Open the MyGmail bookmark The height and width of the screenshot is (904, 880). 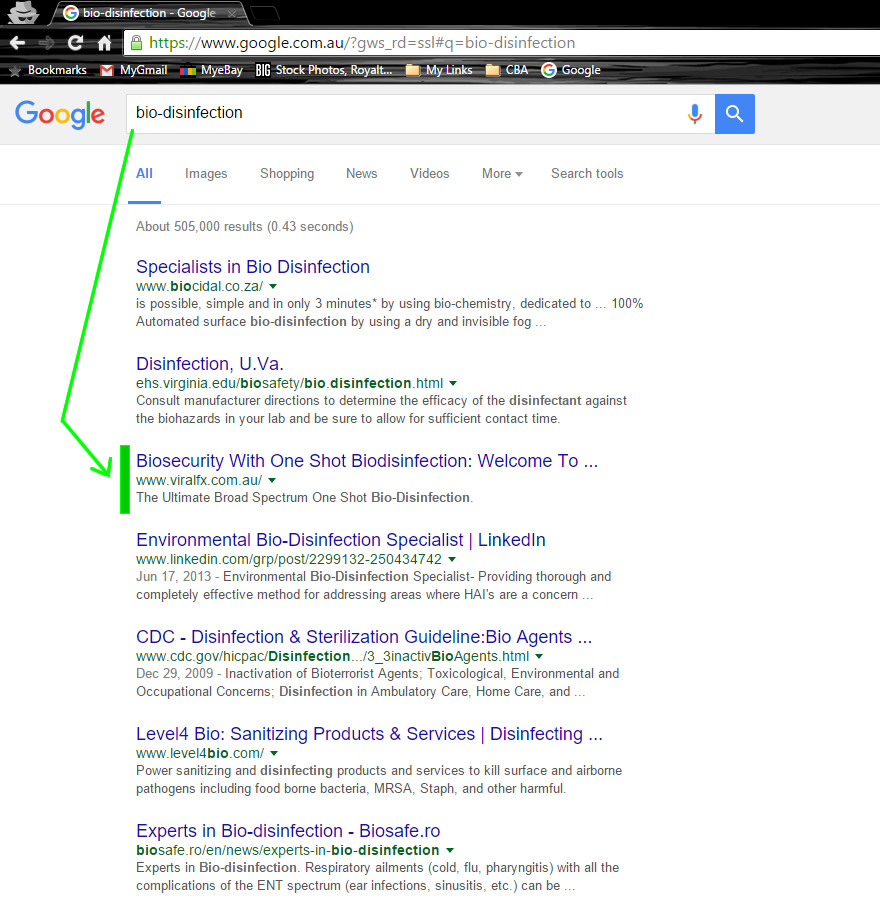pyautogui.click(x=134, y=70)
